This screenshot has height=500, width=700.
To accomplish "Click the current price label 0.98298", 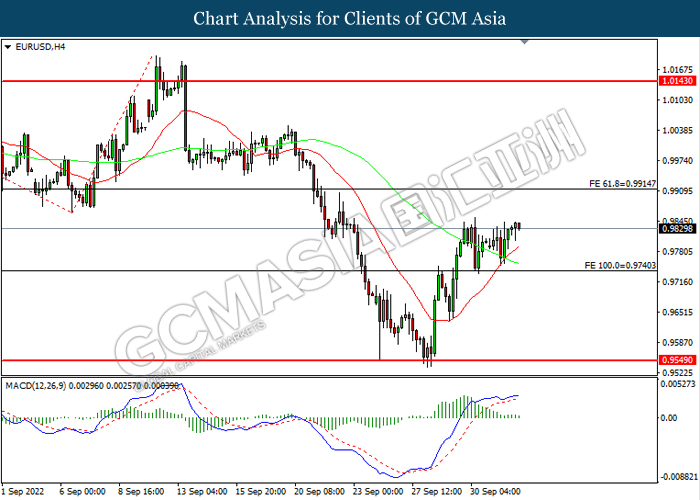I will (677, 229).
